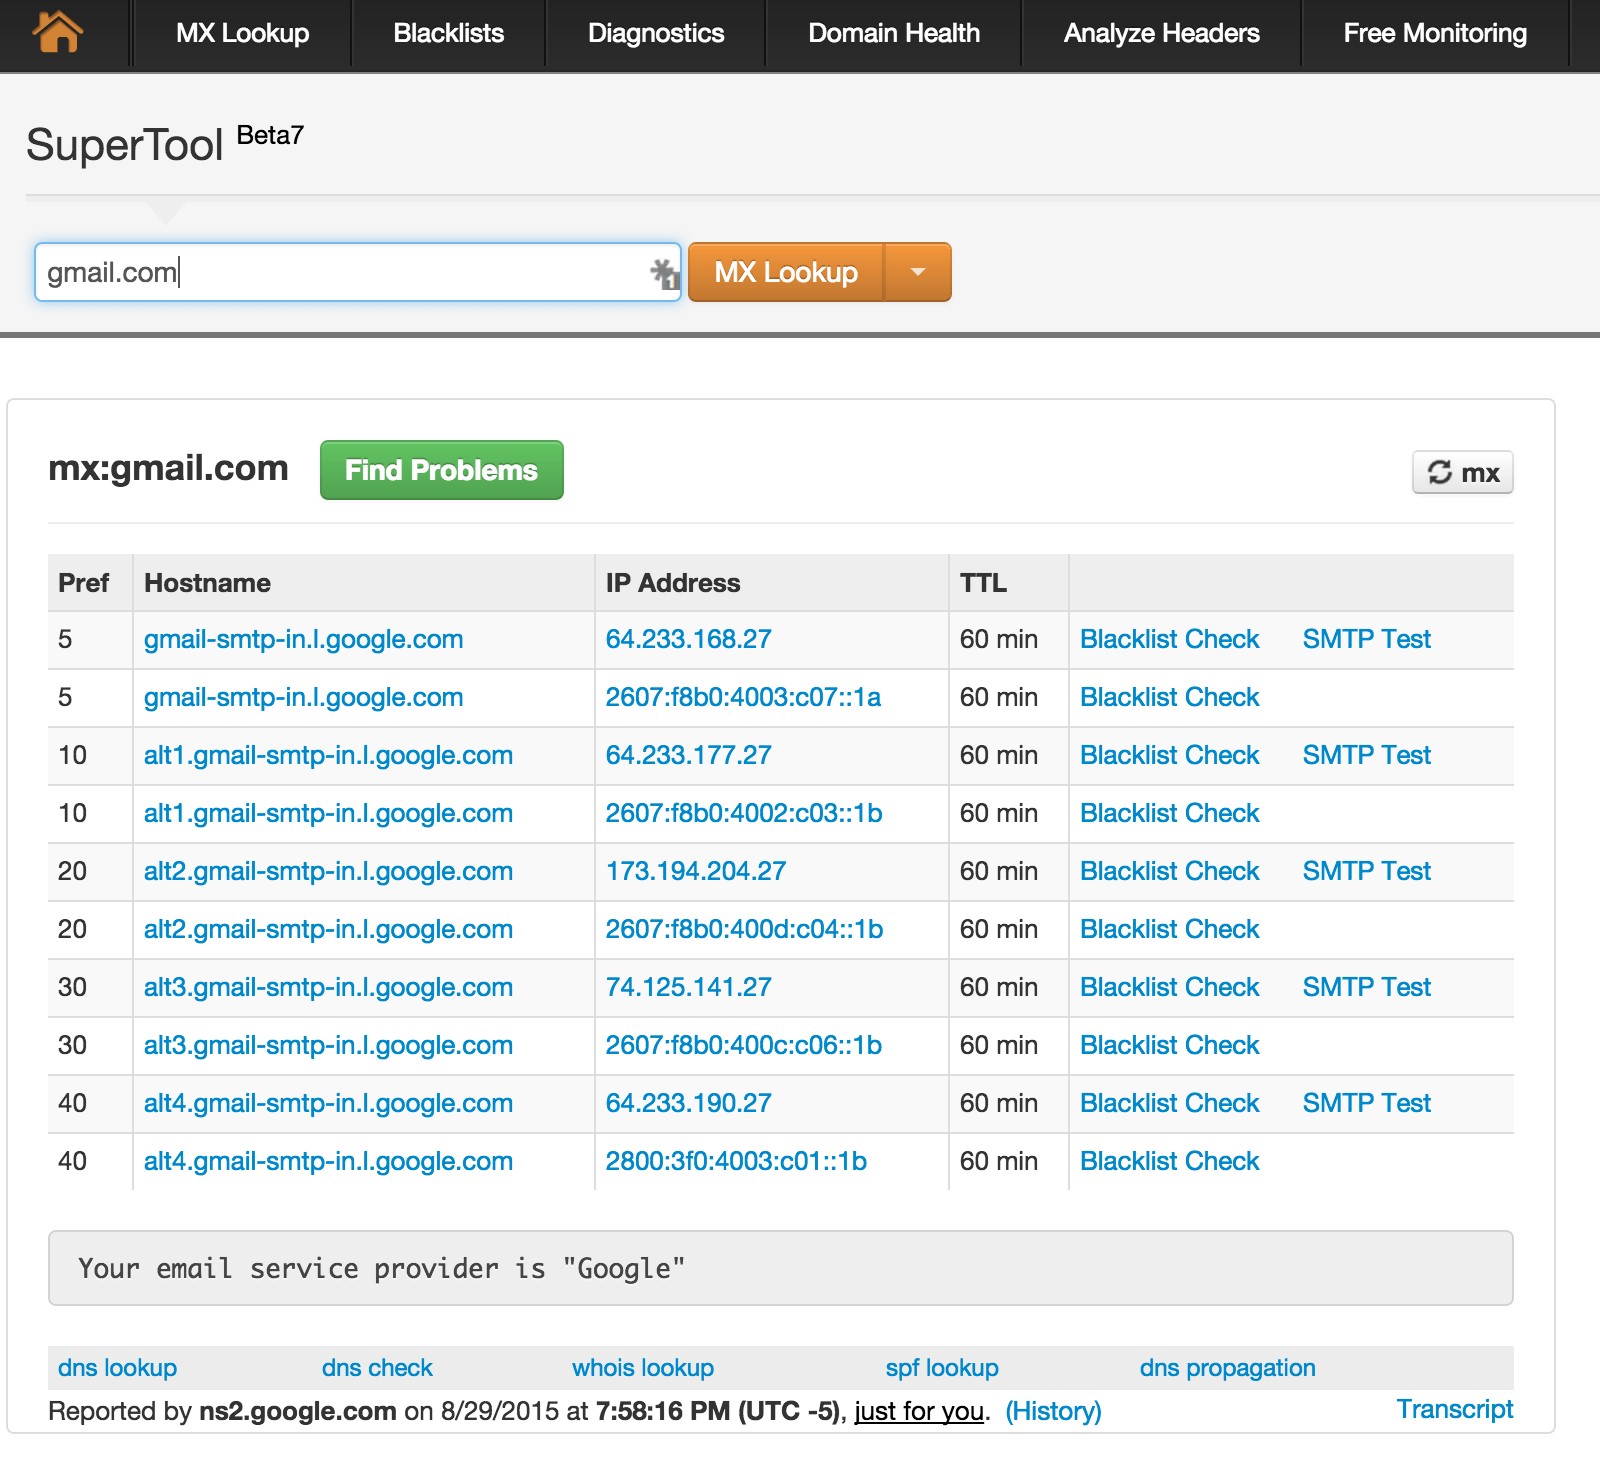
Task: Go to Domain Health in navigation
Action: [893, 34]
